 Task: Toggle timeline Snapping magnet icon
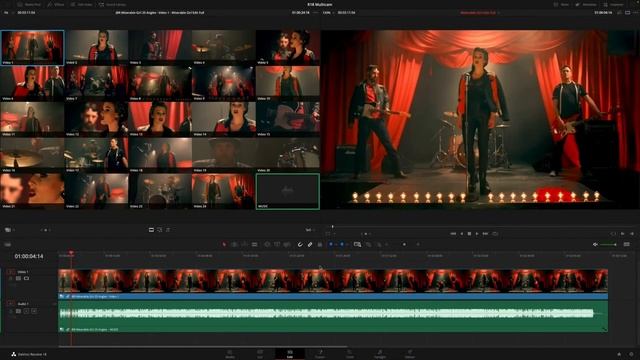[300, 244]
